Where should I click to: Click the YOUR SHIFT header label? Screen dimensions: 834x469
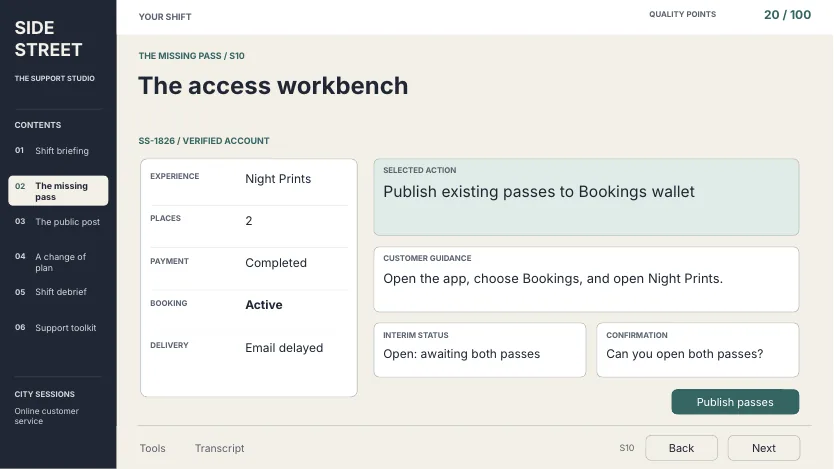click(165, 17)
